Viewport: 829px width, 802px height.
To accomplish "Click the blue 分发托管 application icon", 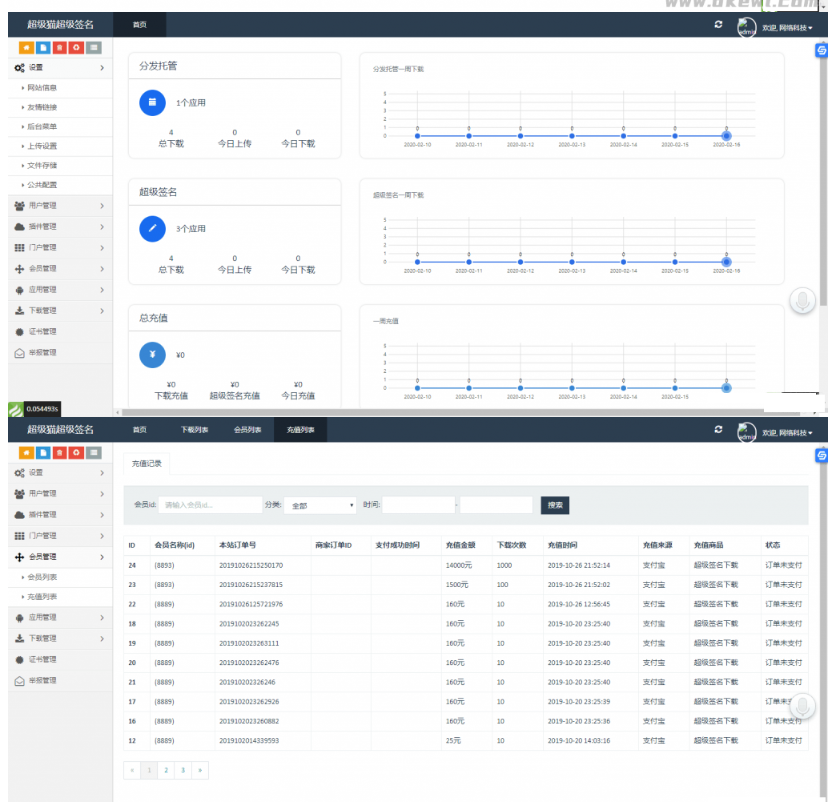I will (152, 102).
